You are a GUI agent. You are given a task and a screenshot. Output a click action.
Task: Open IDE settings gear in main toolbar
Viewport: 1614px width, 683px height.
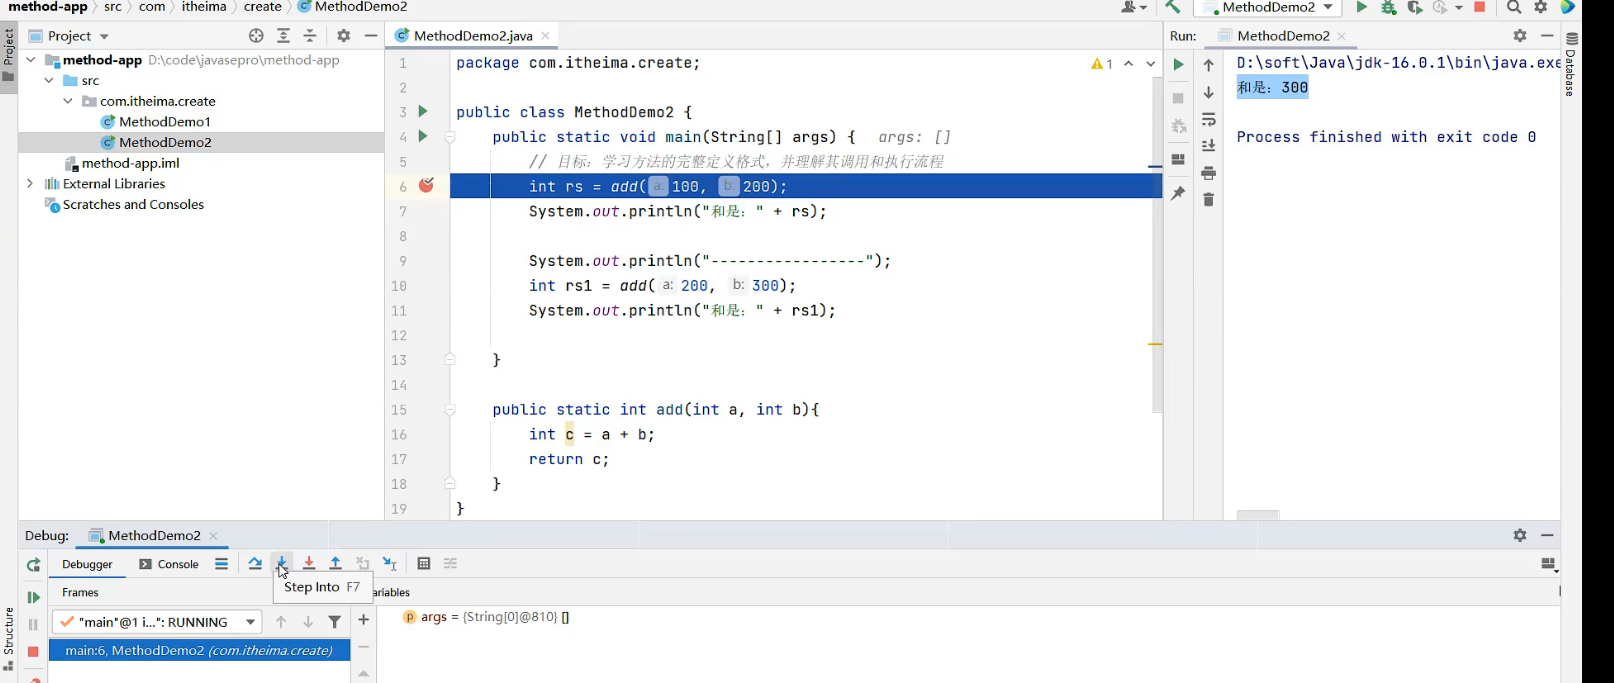(x=1541, y=7)
